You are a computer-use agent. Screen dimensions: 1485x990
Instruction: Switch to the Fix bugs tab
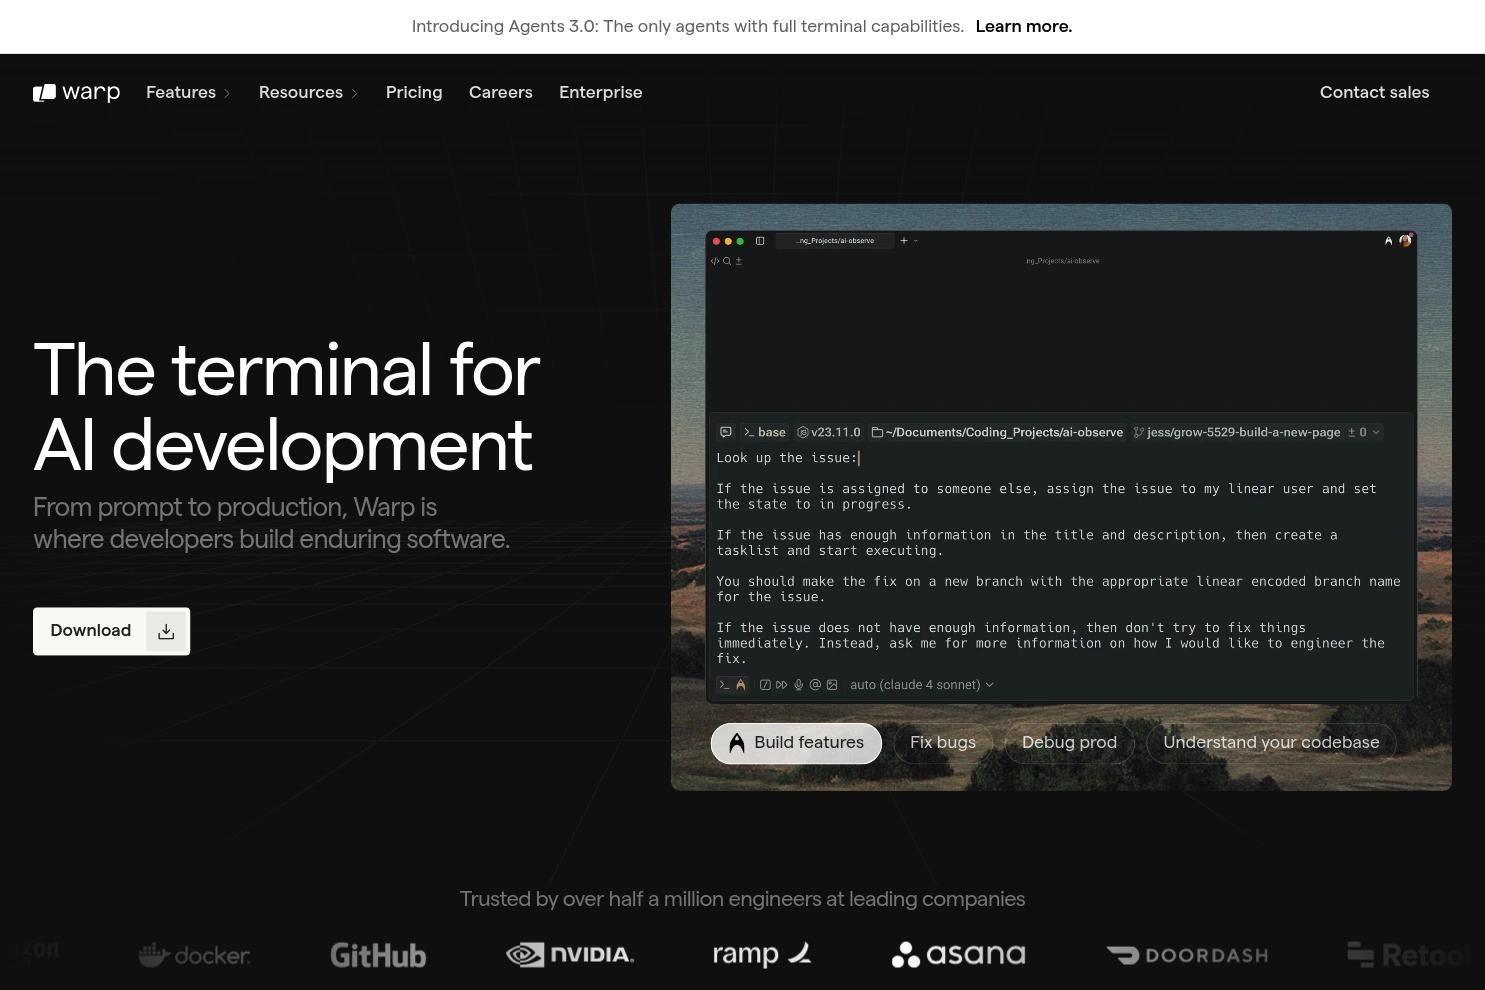coord(943,743)
